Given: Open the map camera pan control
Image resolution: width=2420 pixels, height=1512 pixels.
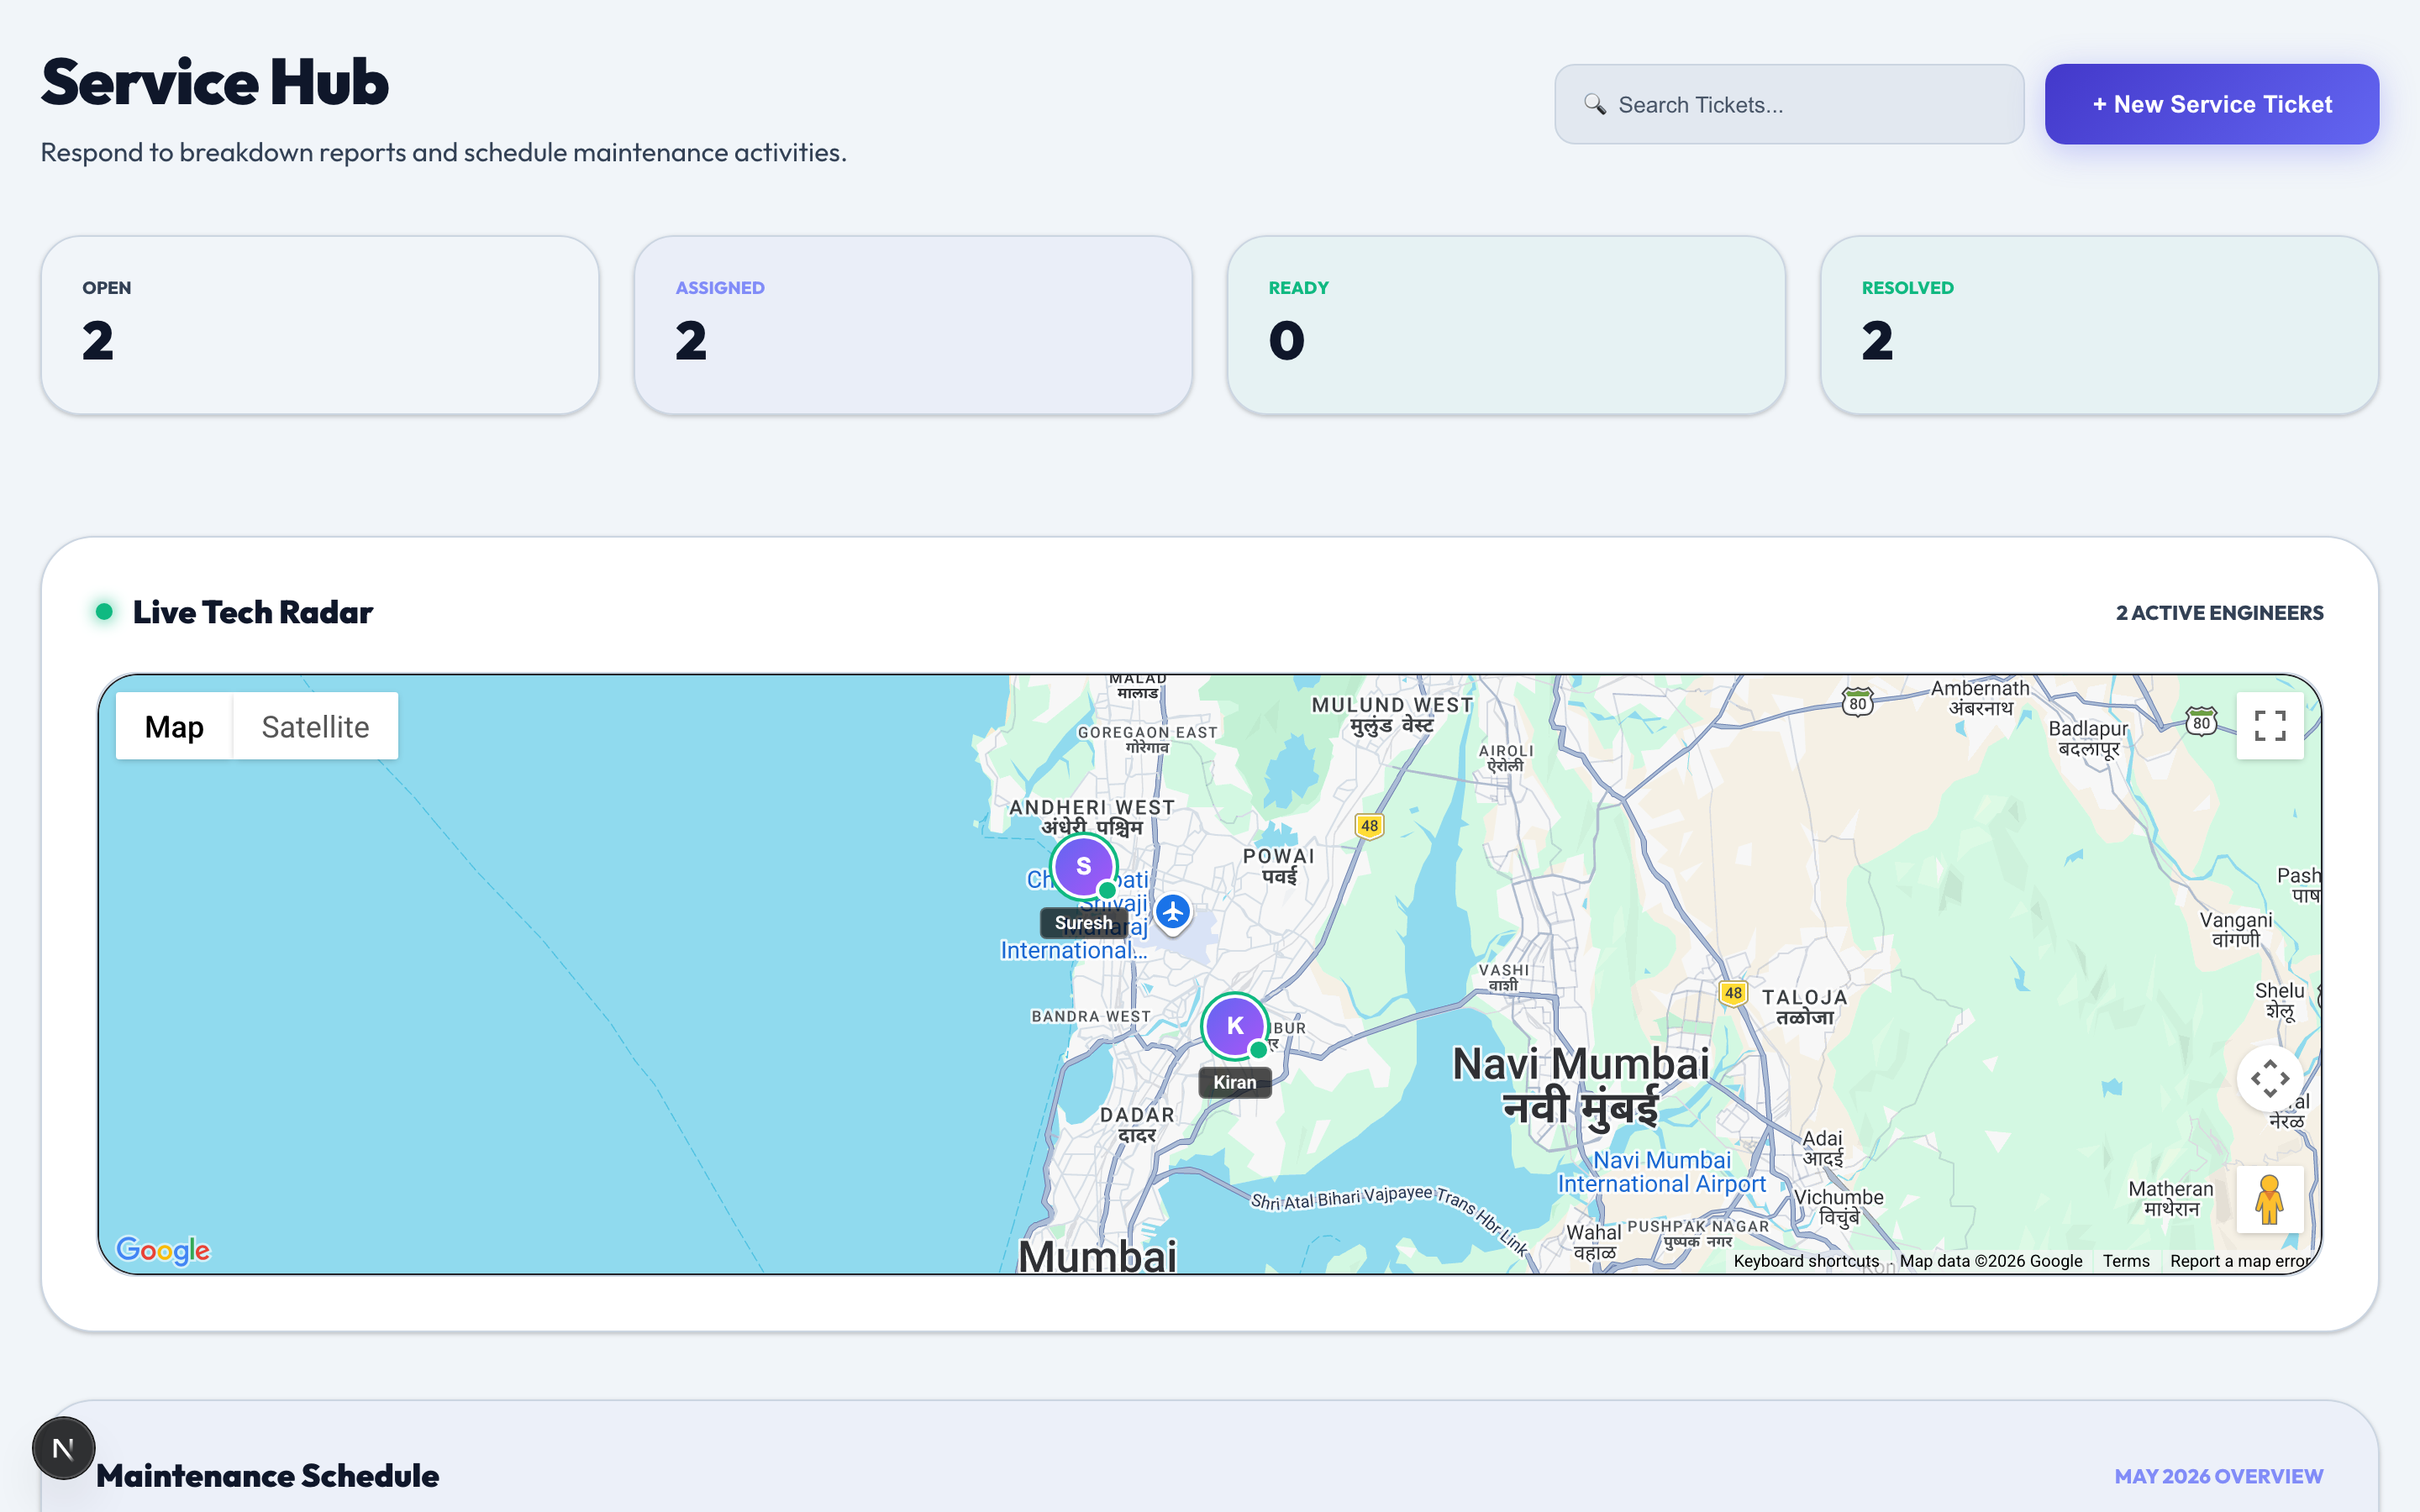Looking at the screenshot, I should (x=2269, y=1079).
